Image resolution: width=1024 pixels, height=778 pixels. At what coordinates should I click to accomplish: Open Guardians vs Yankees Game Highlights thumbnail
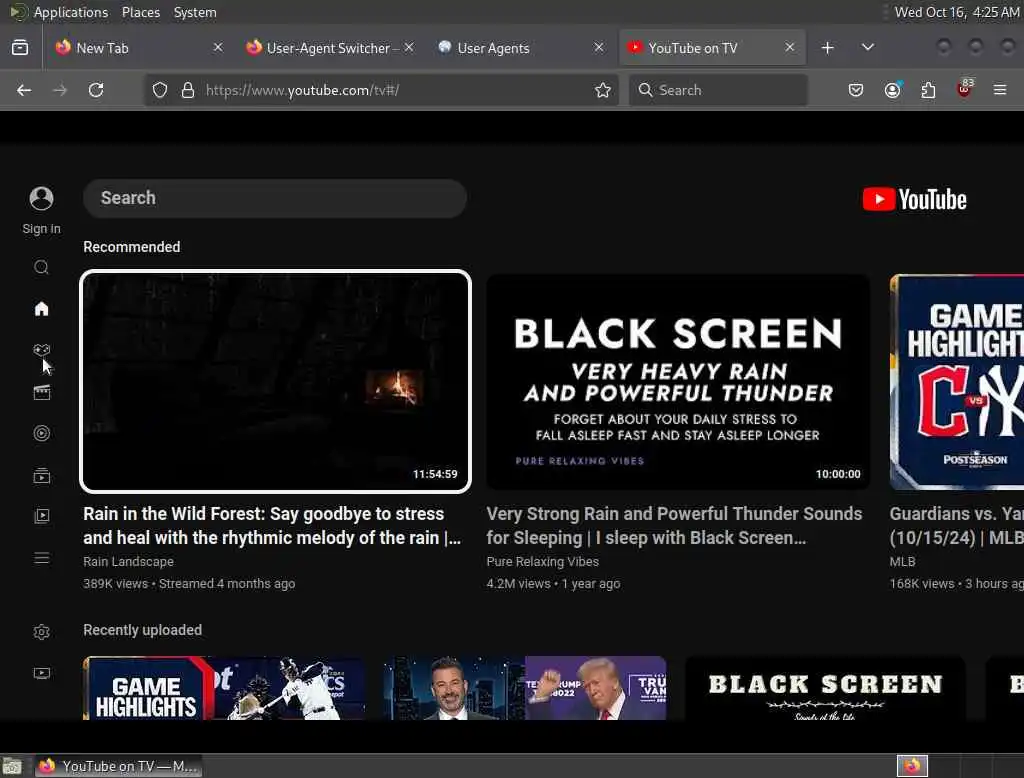click(x=957, y=381)
